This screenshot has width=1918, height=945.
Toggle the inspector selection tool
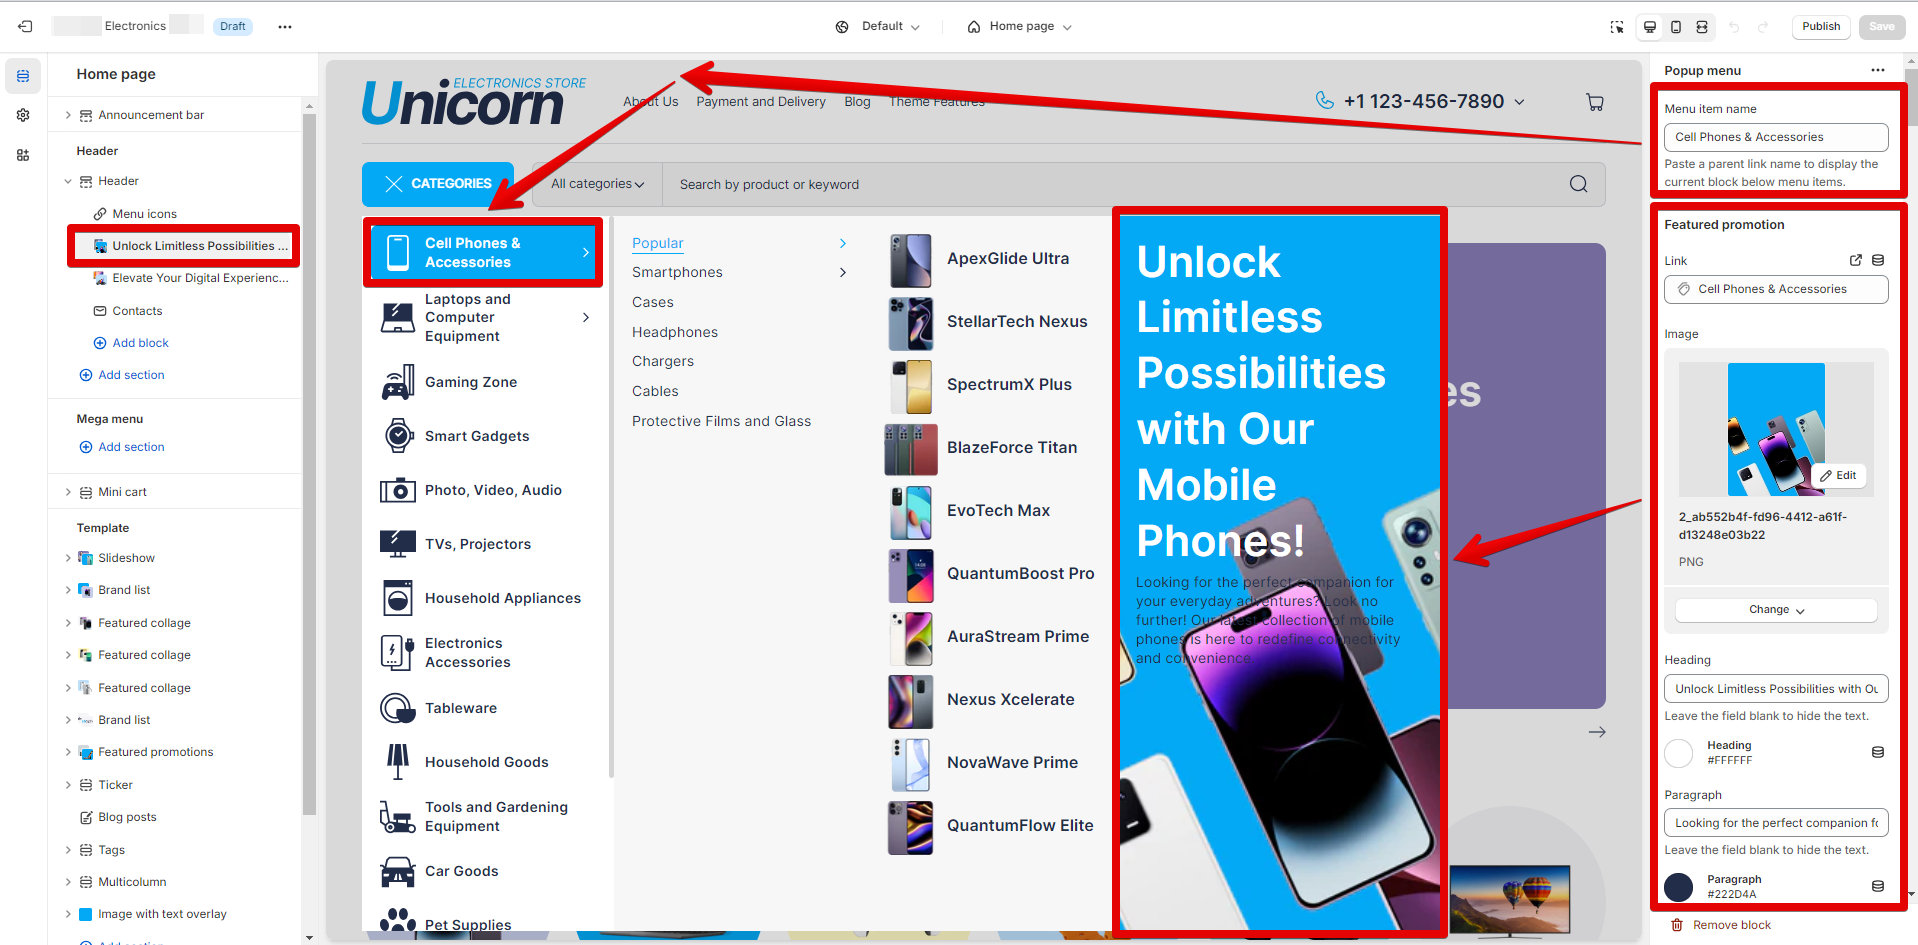click(x=1617, y=27)
